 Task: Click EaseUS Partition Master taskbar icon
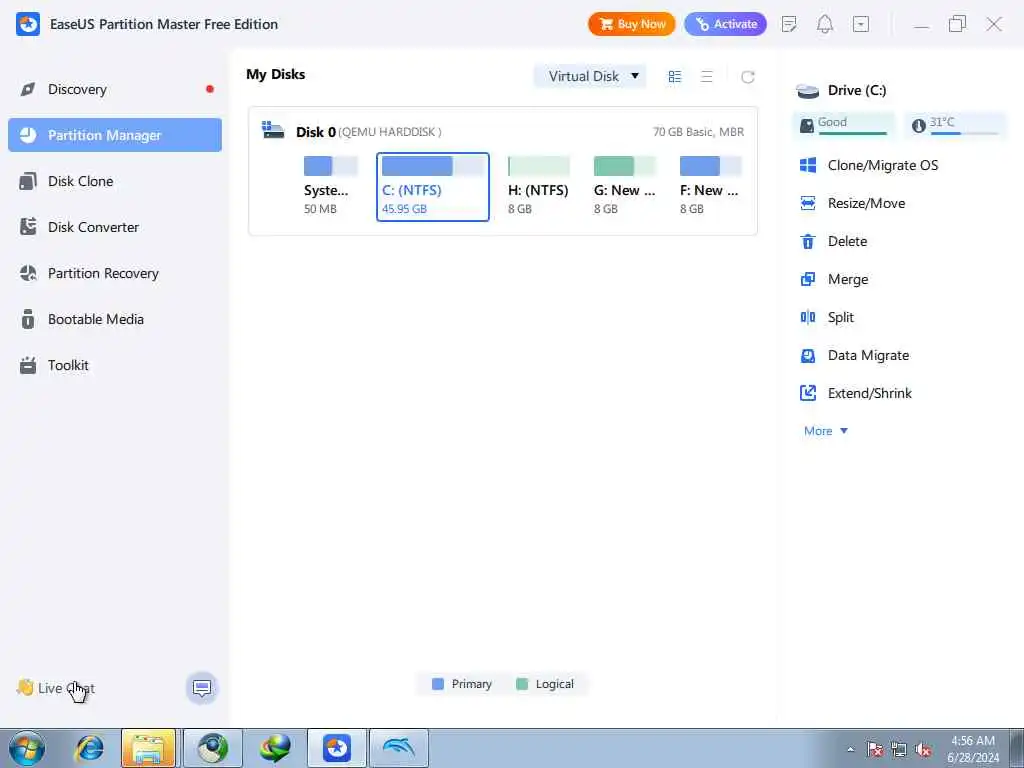click(336, 748)
